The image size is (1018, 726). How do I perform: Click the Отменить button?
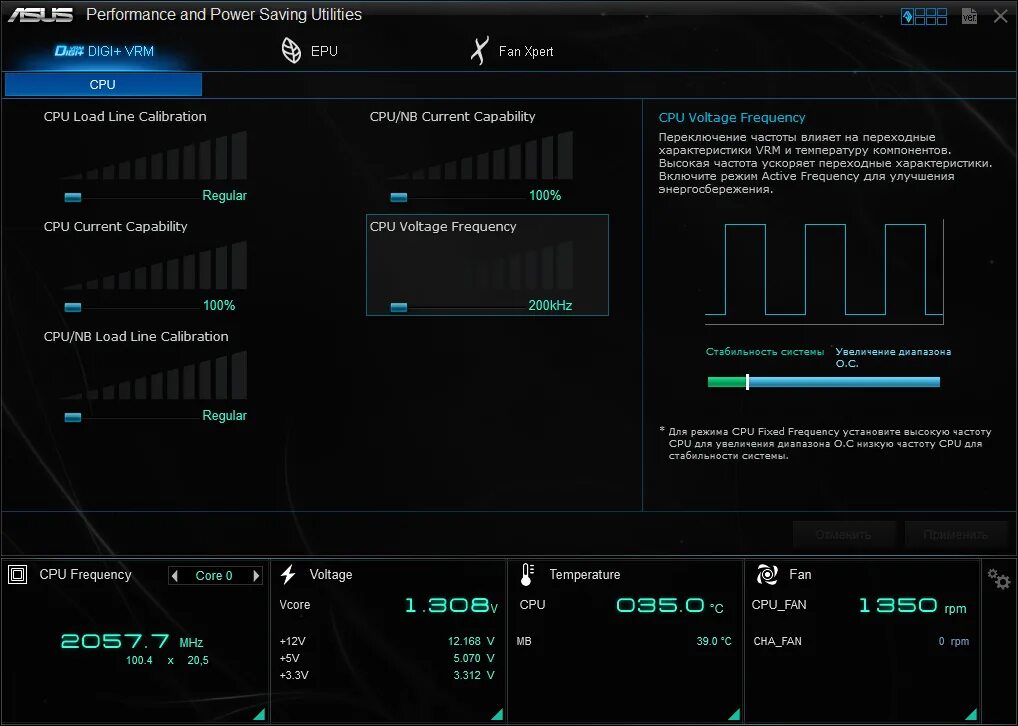843,534
